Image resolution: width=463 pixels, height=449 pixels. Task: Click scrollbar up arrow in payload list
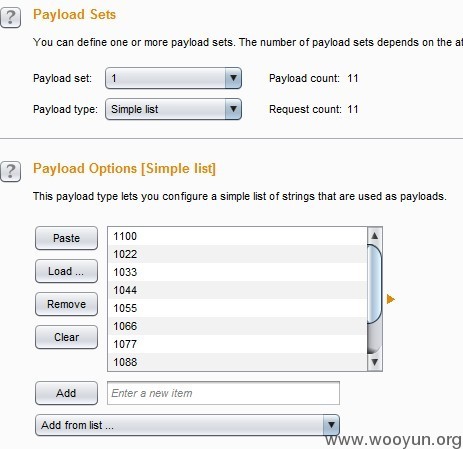pyautogui.click(x=375, y=236)
